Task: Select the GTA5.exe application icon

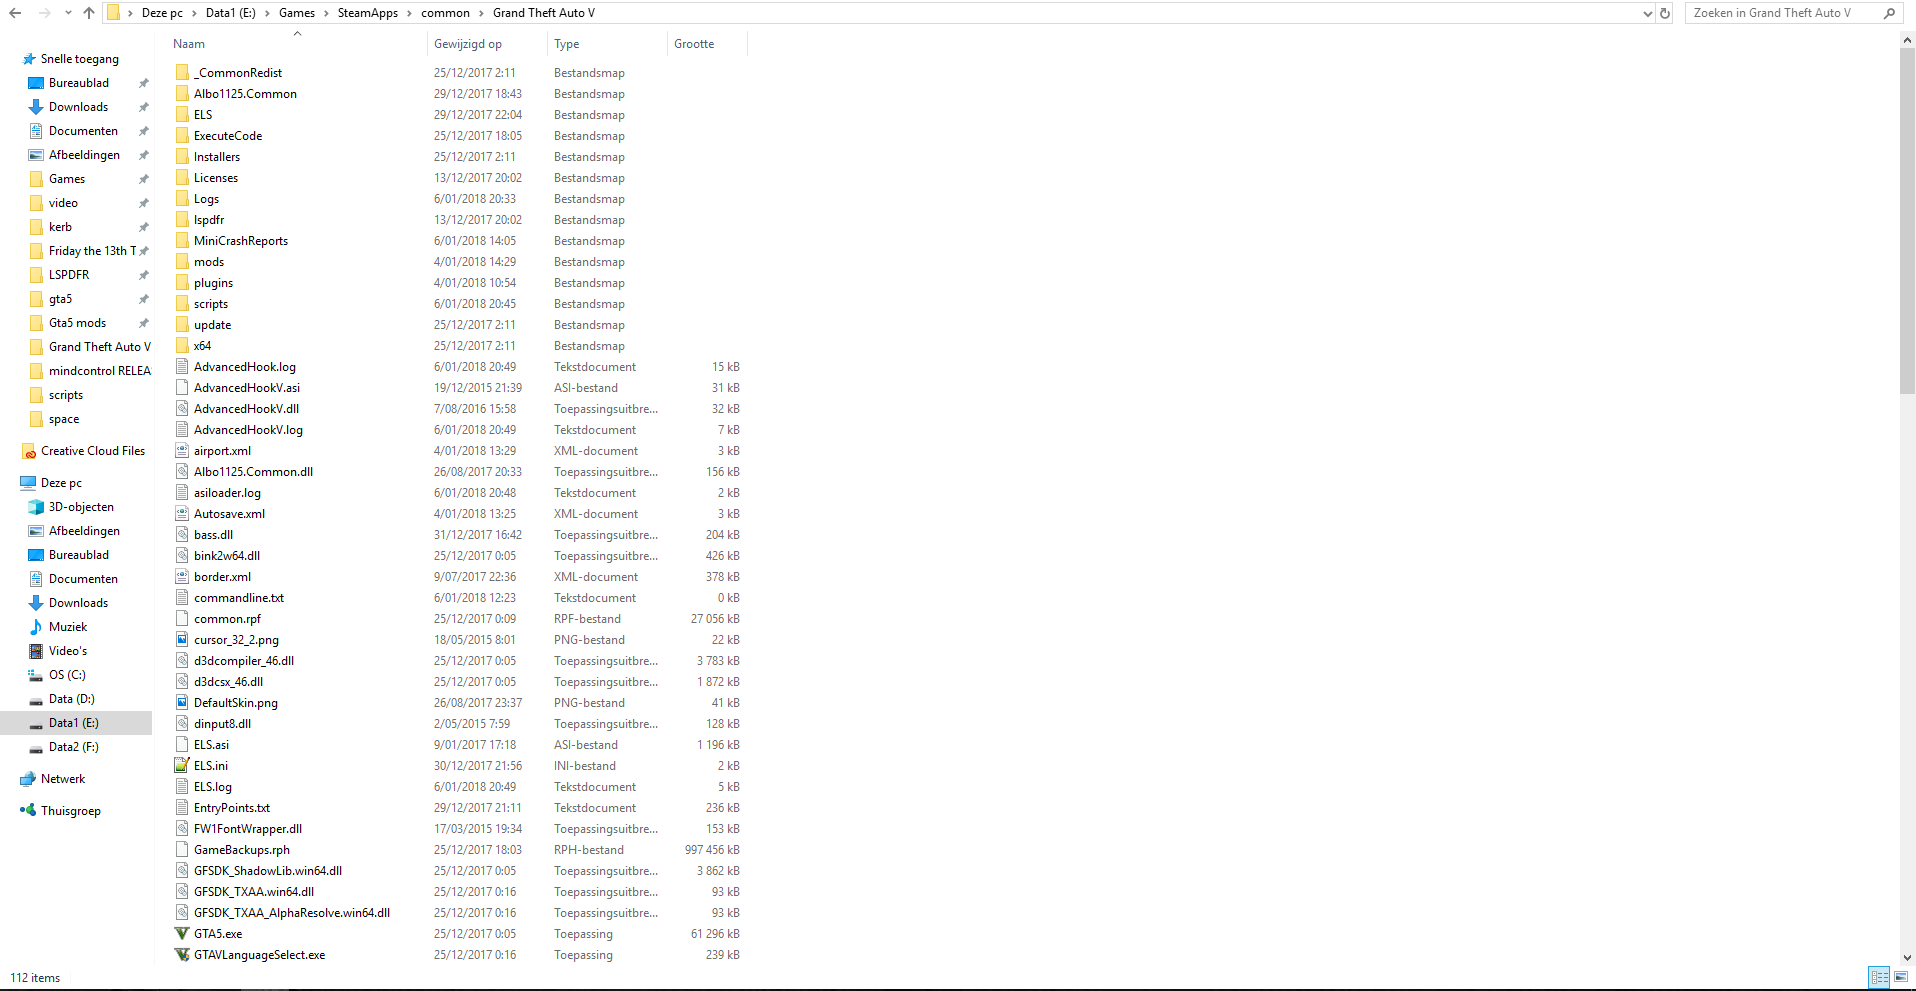Action: [x=182, y=933]
